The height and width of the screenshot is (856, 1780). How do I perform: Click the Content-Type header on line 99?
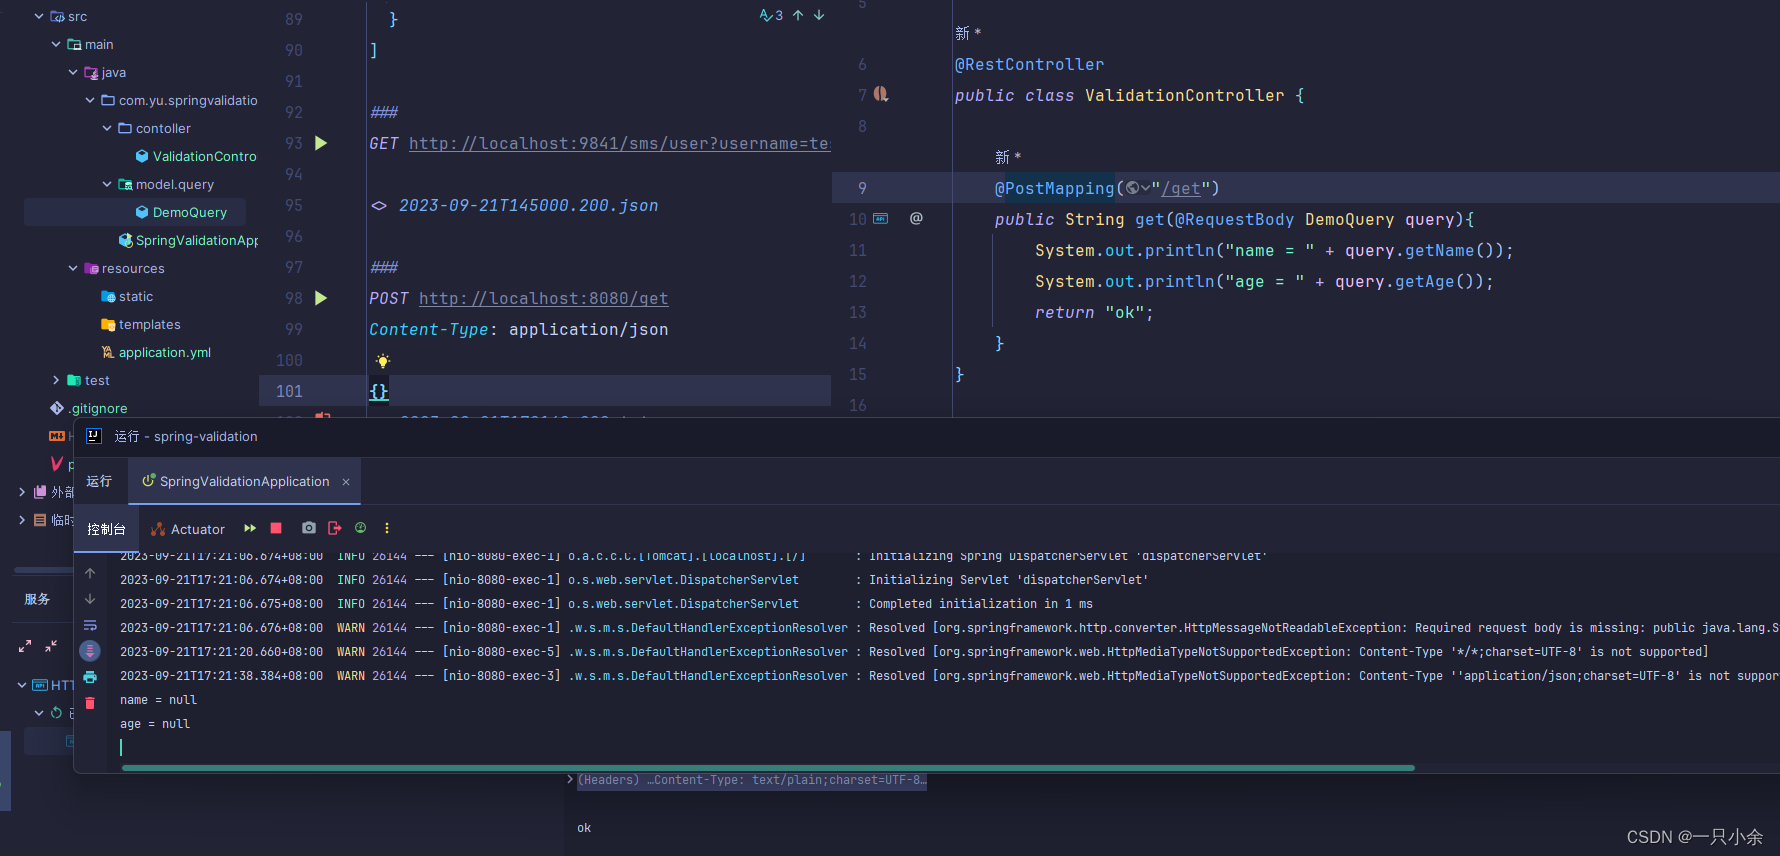[x=429, y=329]
